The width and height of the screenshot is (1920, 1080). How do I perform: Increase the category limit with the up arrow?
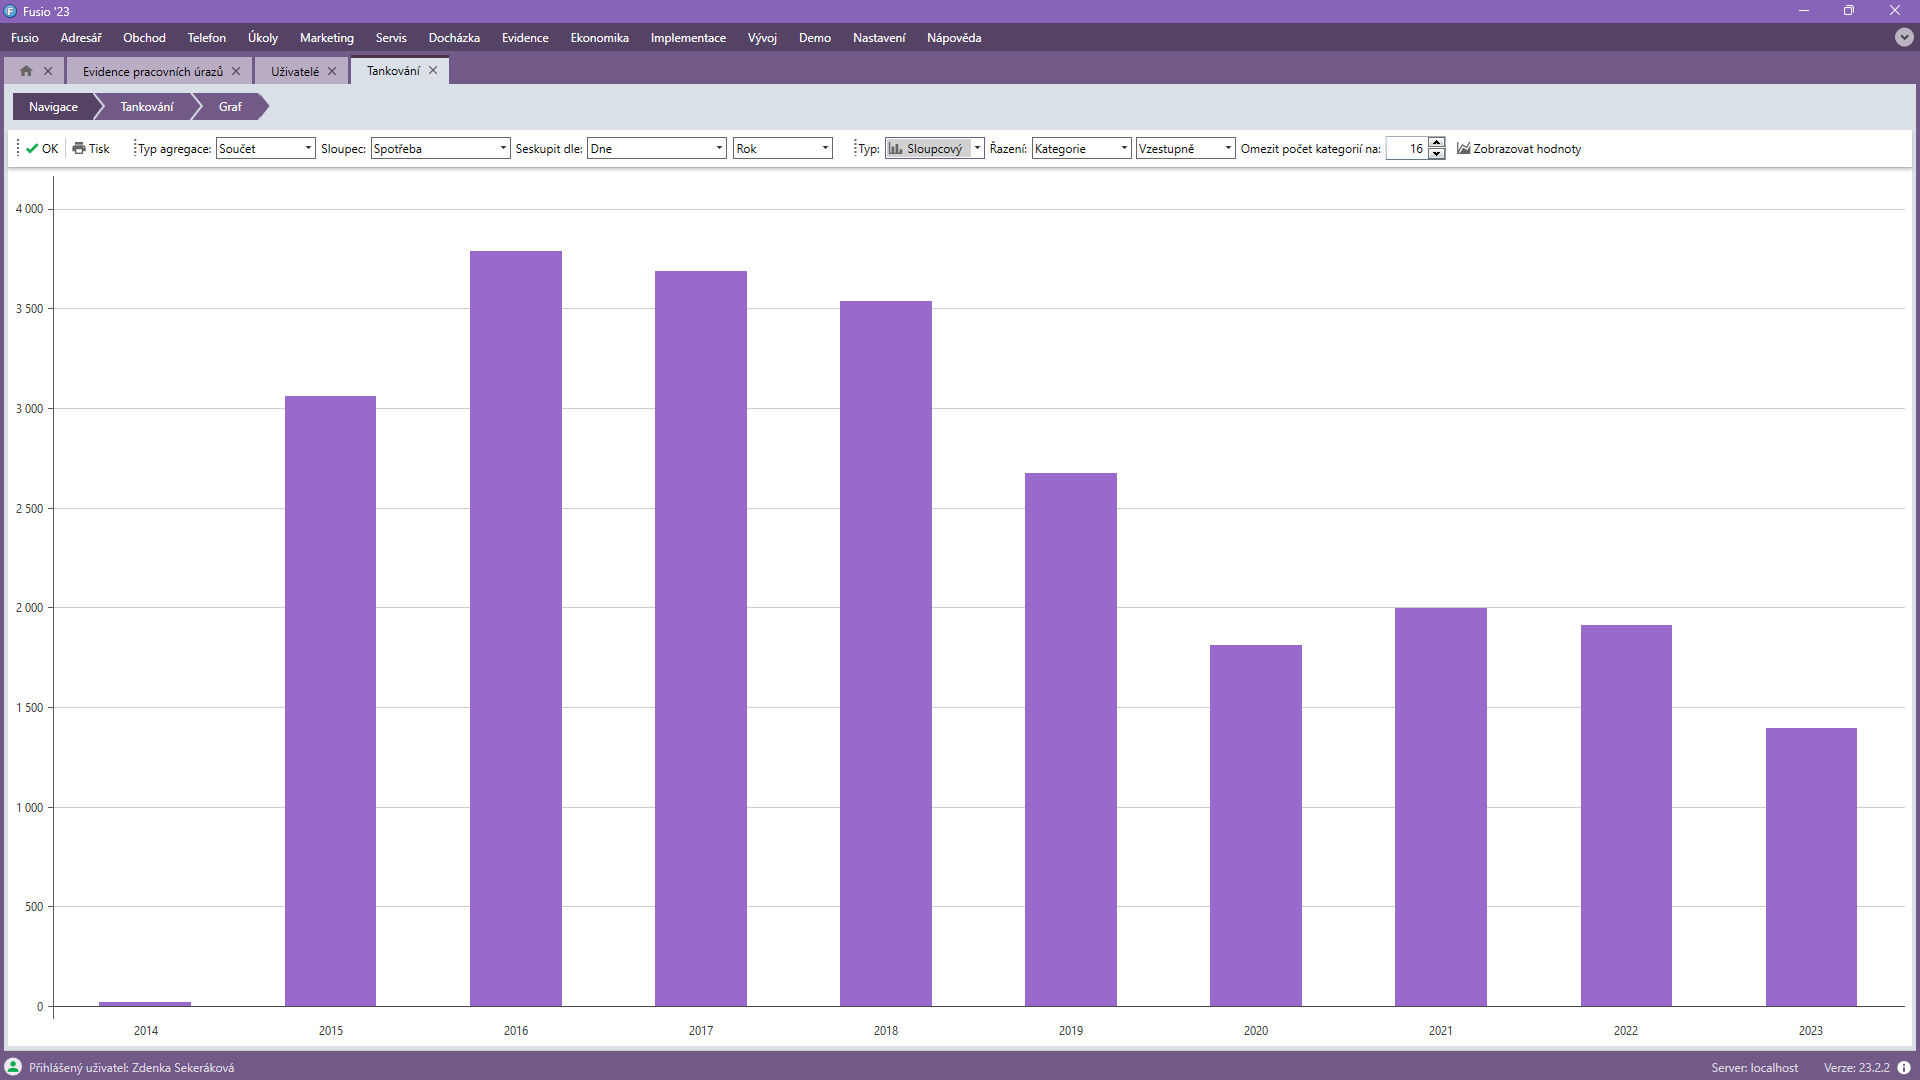pos(1437,143)
